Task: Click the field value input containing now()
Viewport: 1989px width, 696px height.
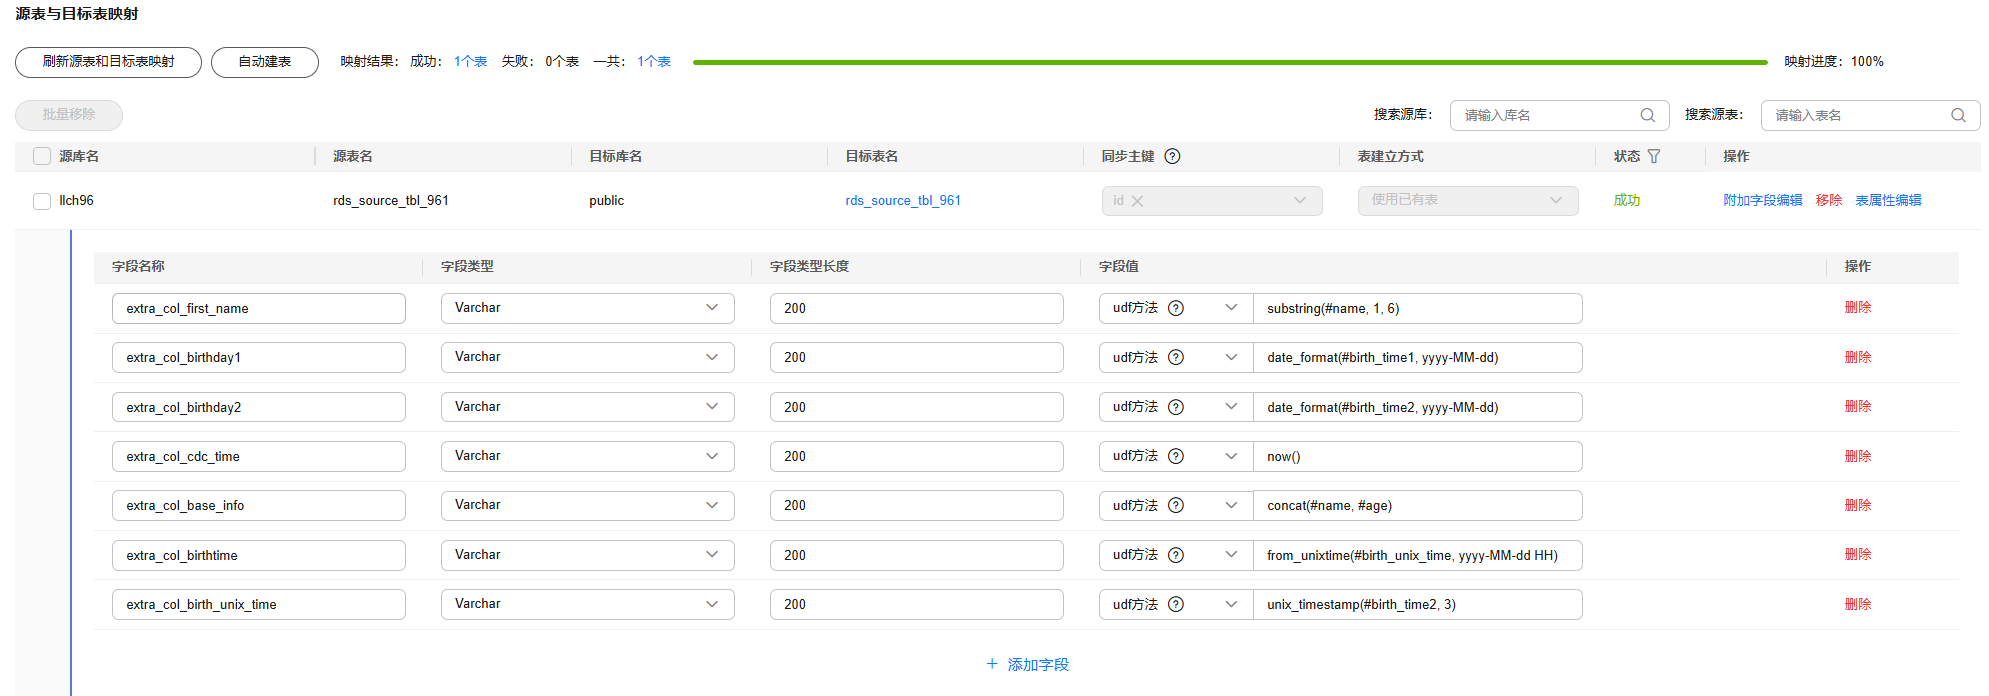Action: pos(1417,456)
